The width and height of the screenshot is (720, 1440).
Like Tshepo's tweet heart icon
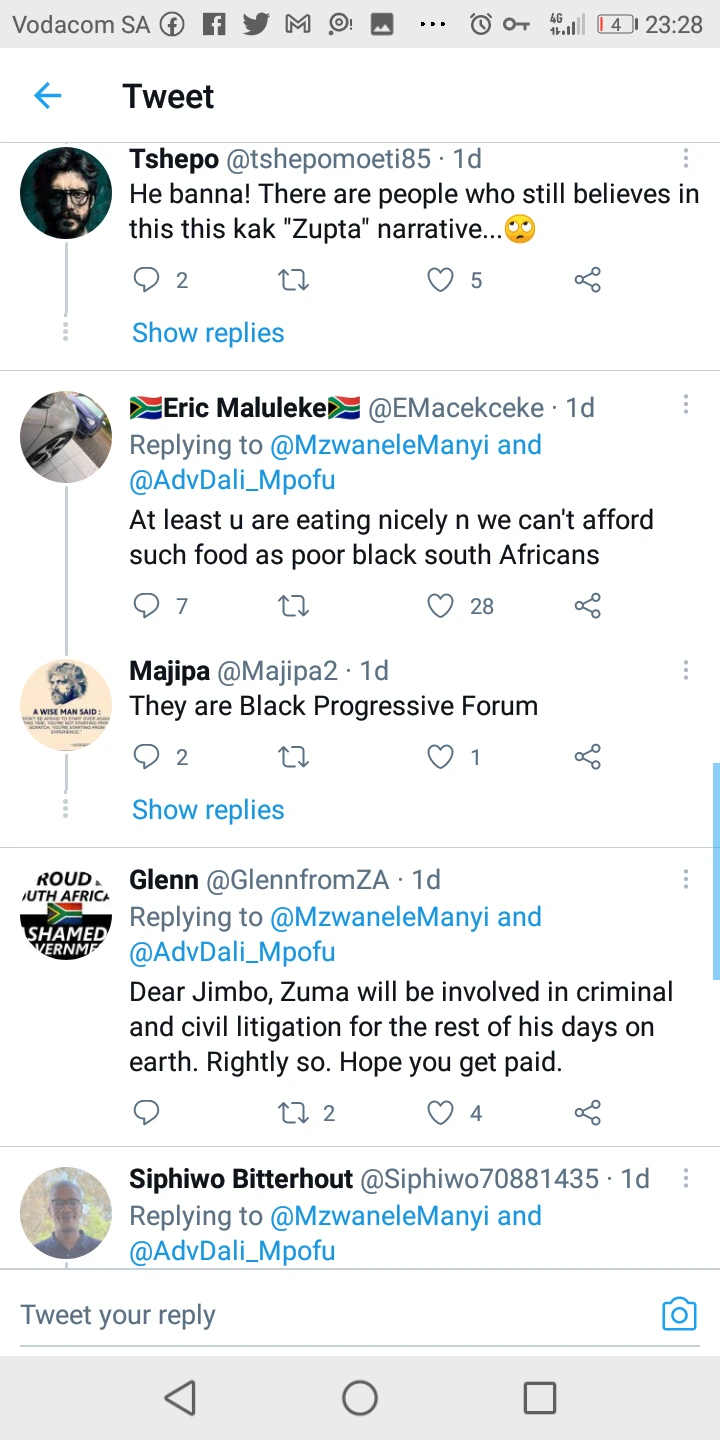441,280
